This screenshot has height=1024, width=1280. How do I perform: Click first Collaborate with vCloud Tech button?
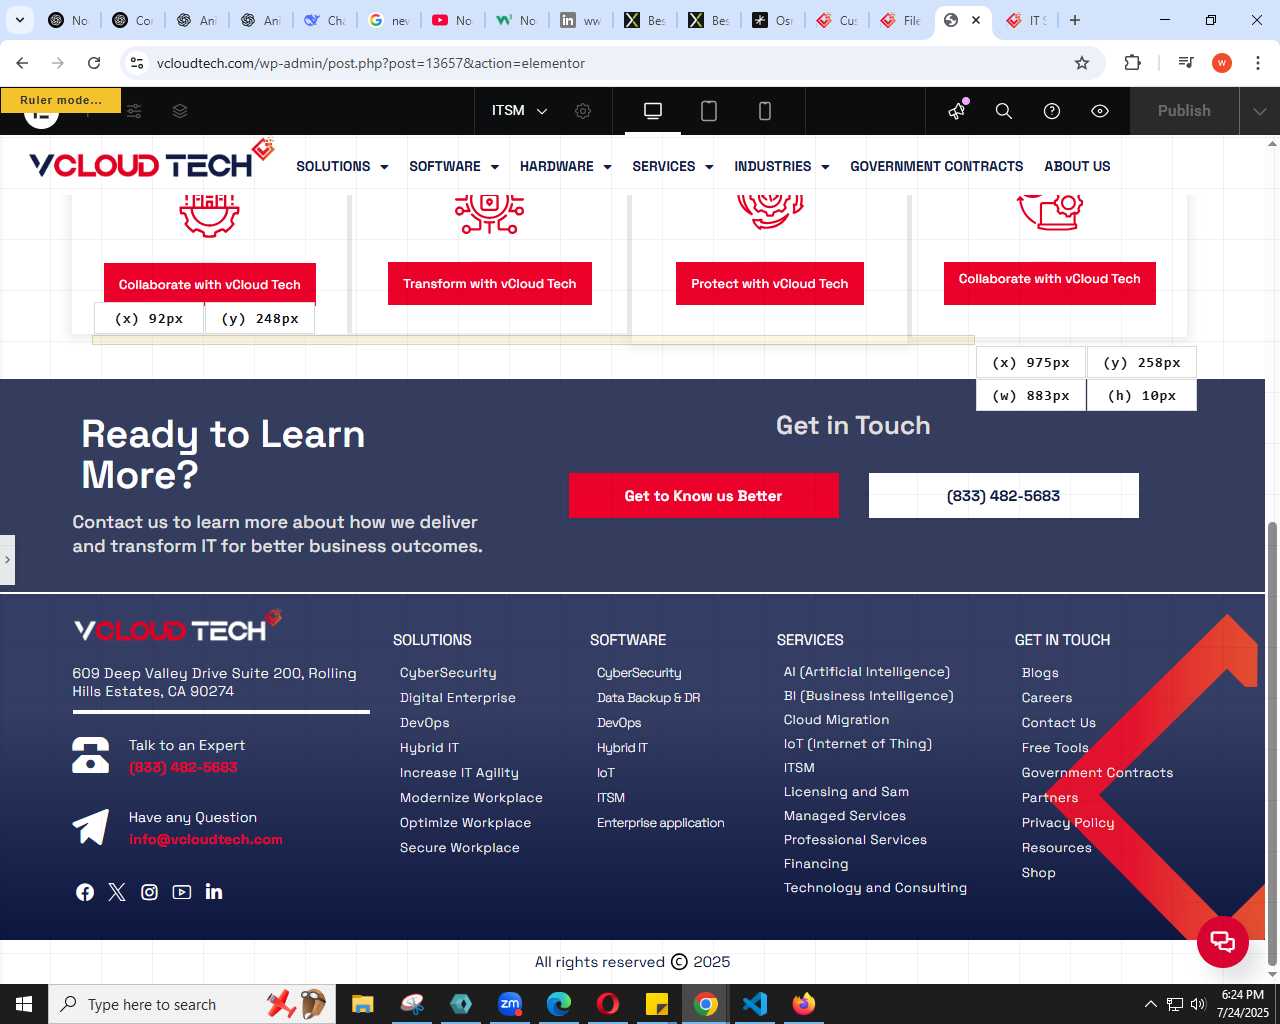210,284
